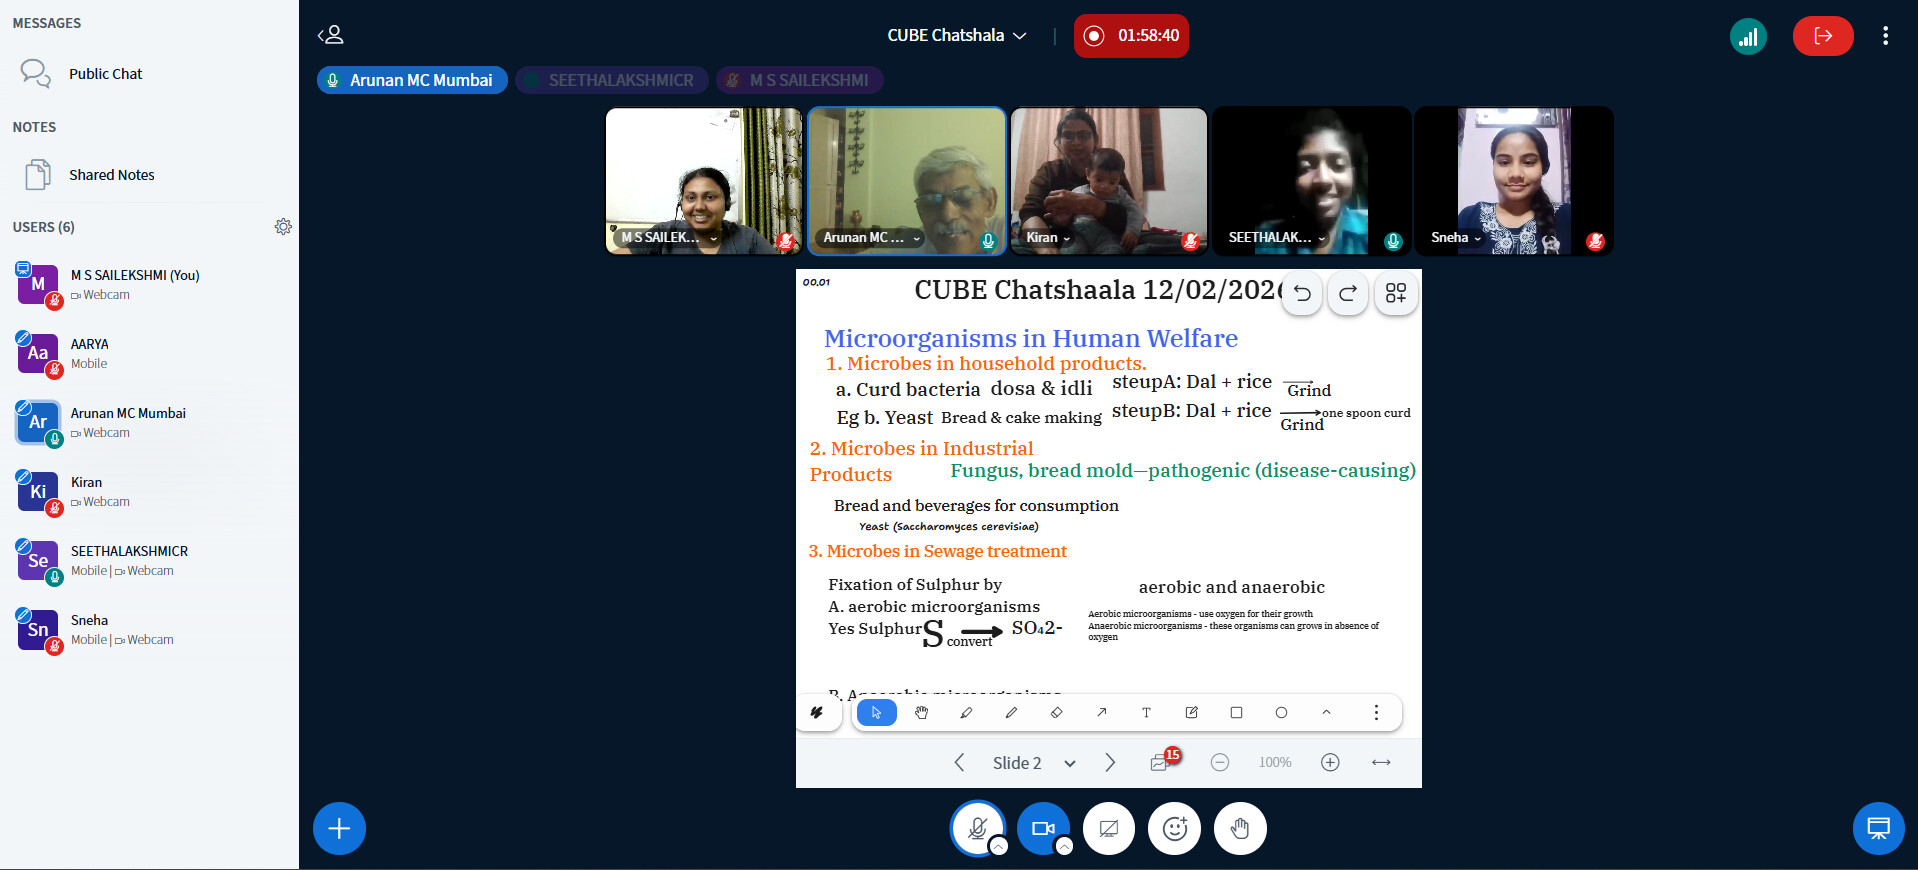Pick the rectangle shape tool
The image size is (1918, 870).
pos(1236,713)
